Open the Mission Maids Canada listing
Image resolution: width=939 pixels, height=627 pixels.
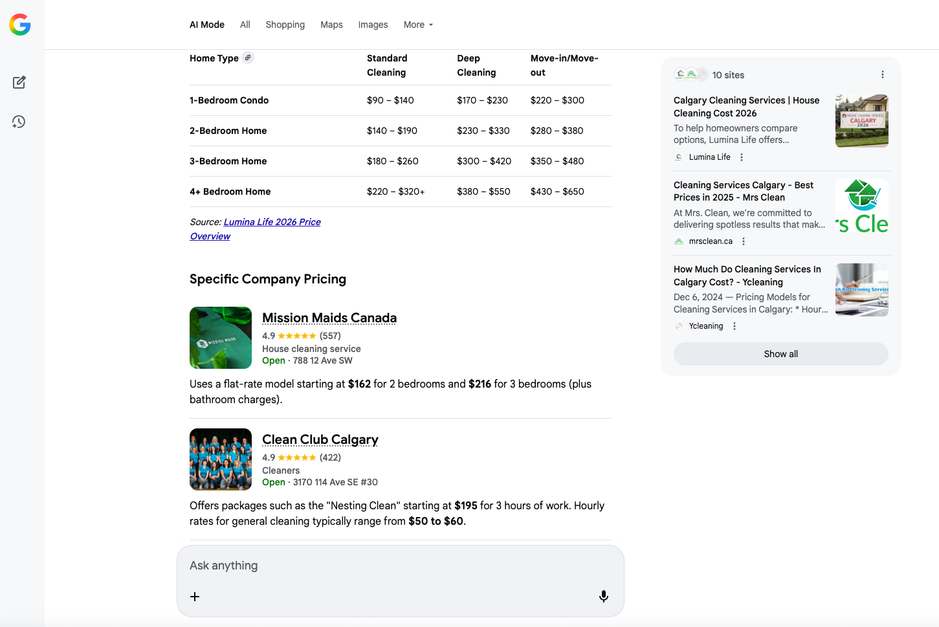click(329, 318)
